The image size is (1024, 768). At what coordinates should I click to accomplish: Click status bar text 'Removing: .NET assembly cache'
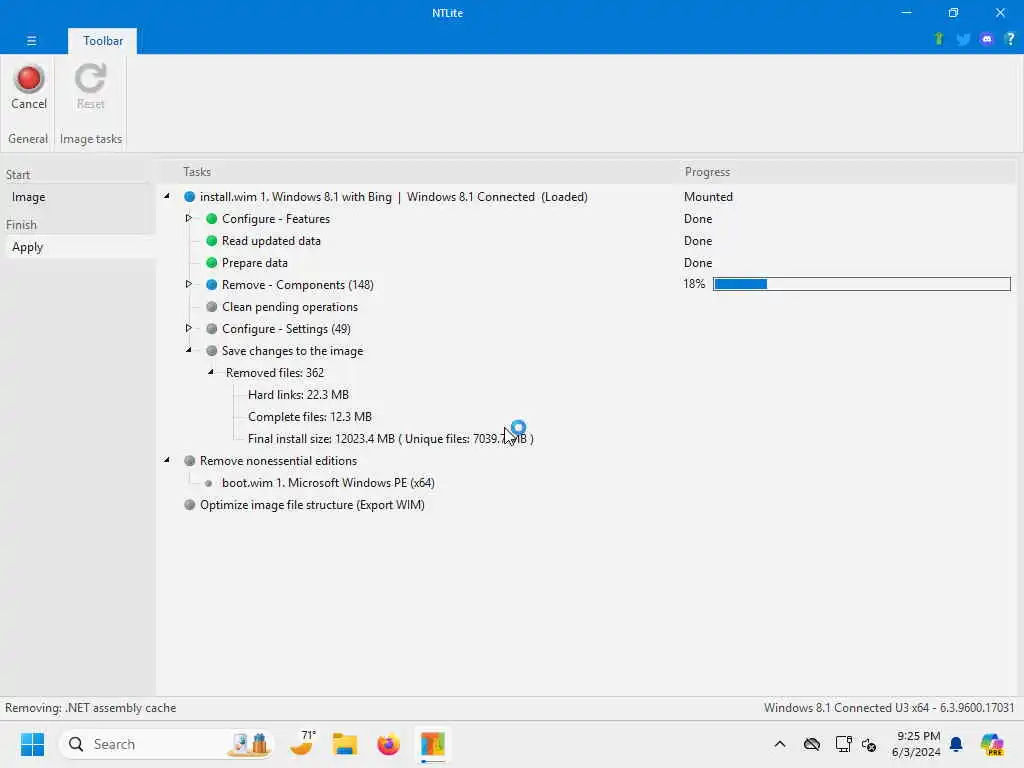click(91, 708)
